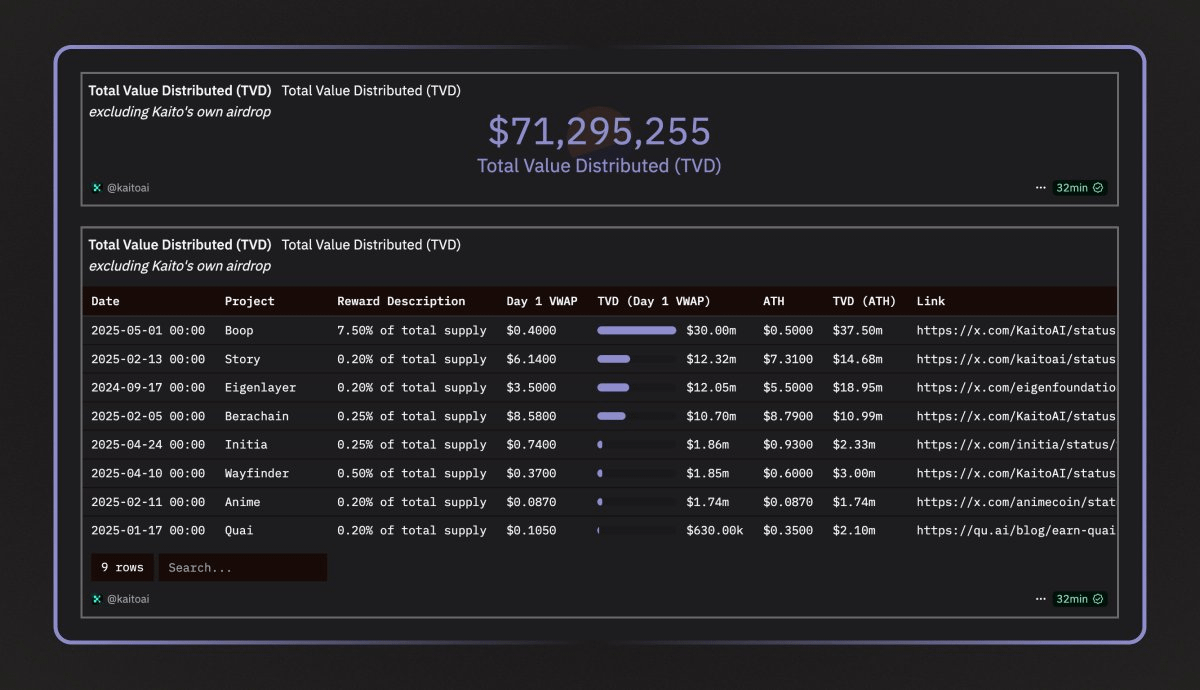Open the three-dots menu on the table panel
The height and width of the screenshot is (690, 1200).
[x=1041, y=599]
